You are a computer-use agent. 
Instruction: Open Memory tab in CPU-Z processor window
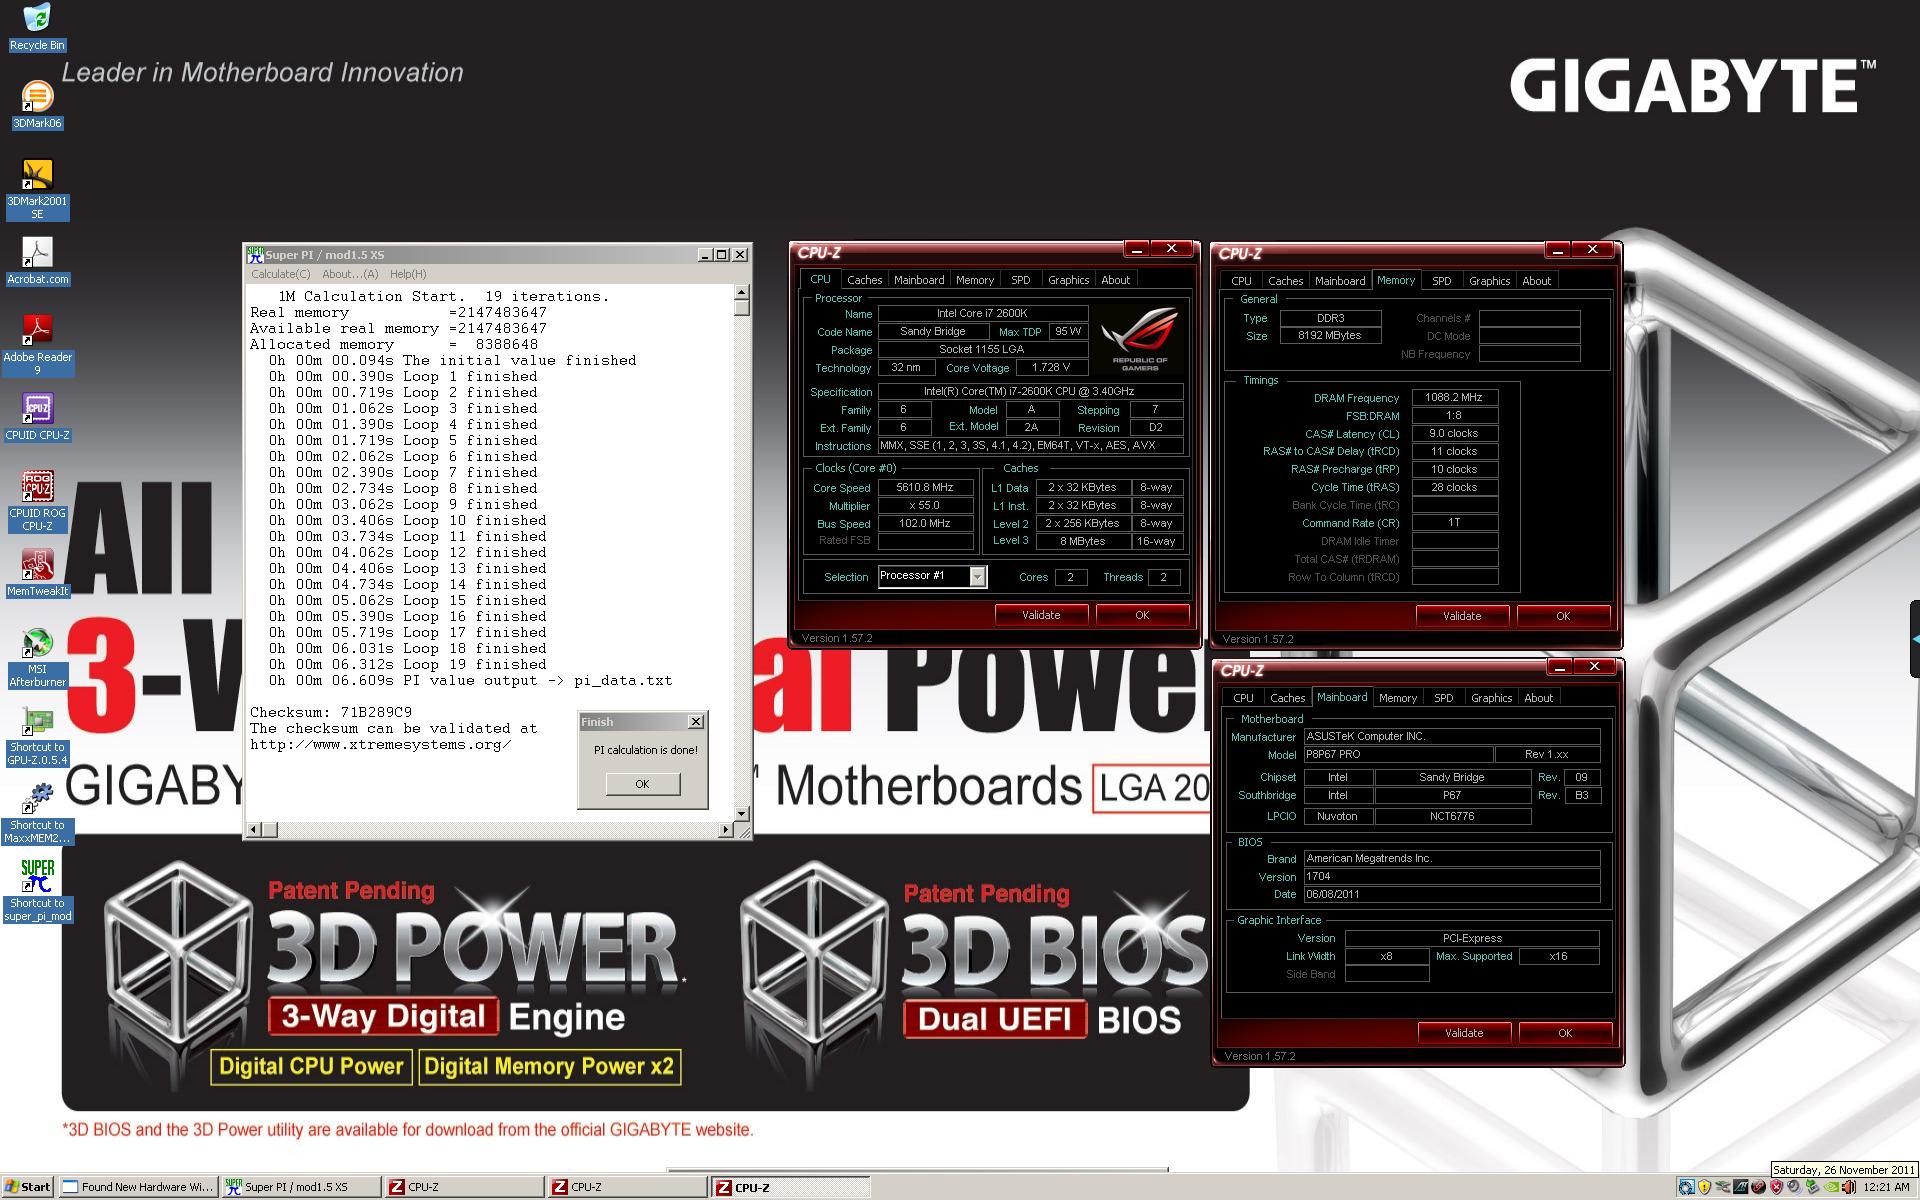[975, 280]
